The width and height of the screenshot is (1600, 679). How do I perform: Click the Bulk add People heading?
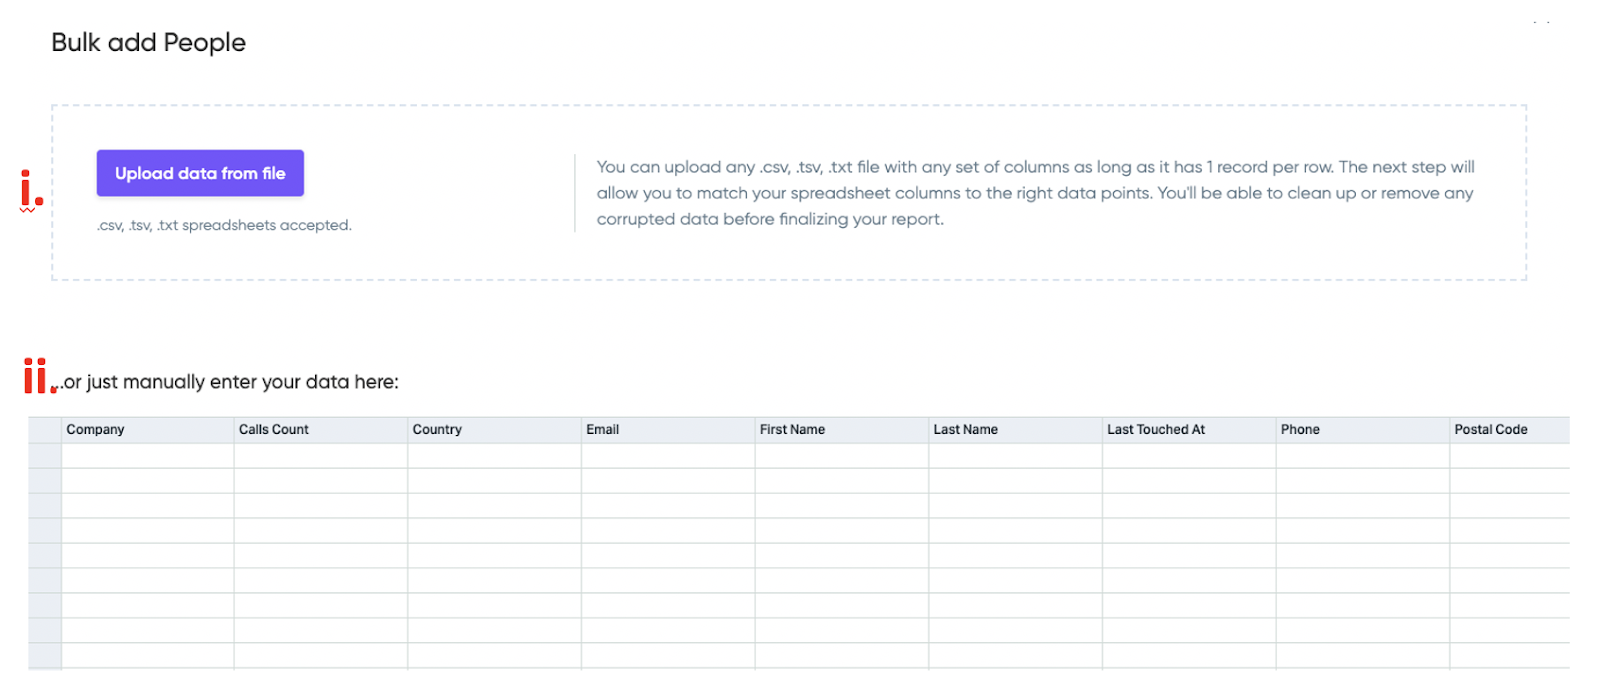tap(148, 42)
